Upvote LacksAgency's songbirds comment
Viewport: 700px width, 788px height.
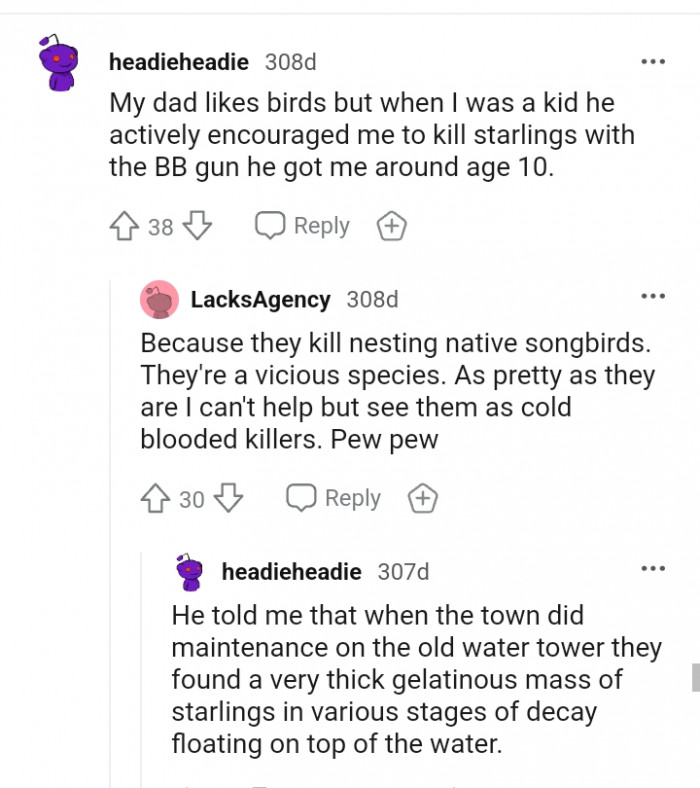[157, 498]
